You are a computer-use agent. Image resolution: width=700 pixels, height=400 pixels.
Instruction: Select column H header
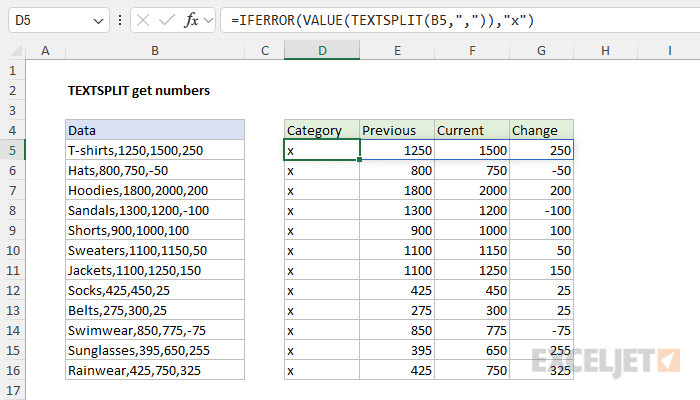(605, 50)
